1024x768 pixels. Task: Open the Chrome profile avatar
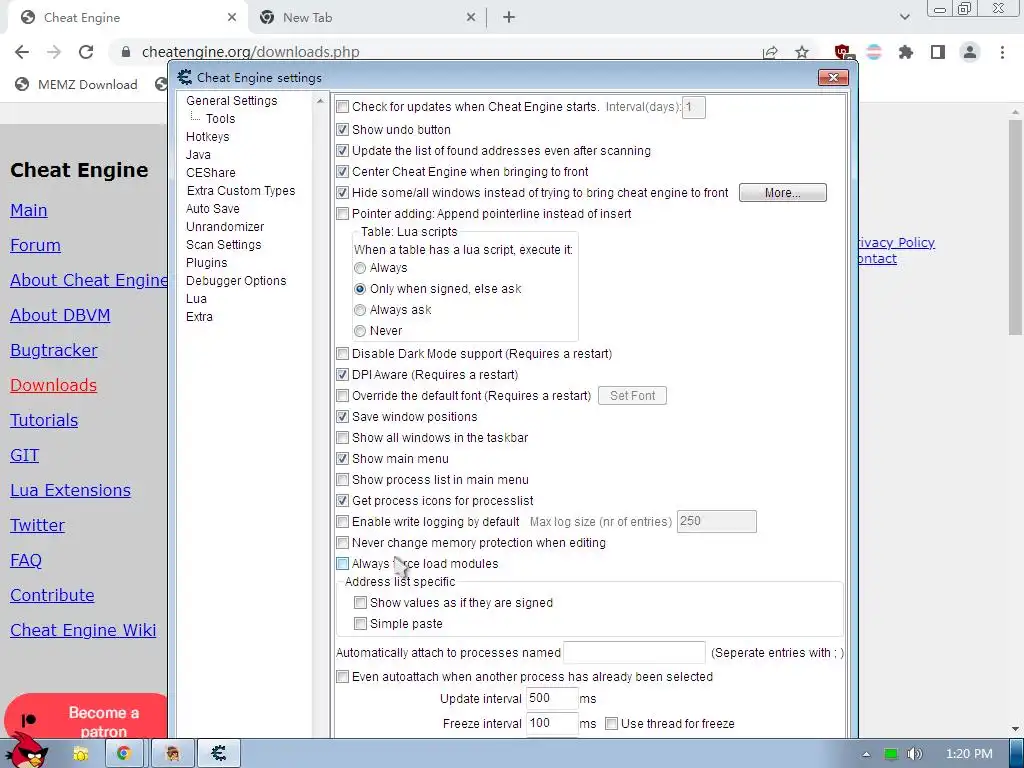pos(970,52)
